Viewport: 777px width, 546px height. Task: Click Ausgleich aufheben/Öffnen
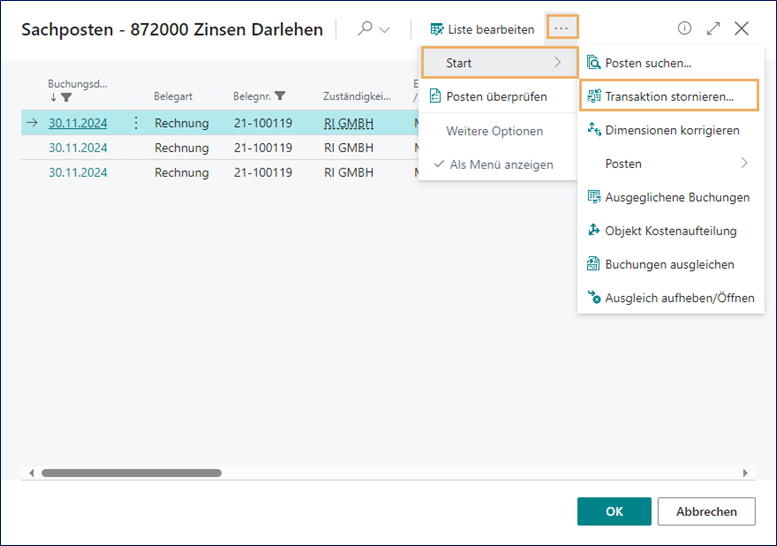point(679,298)
